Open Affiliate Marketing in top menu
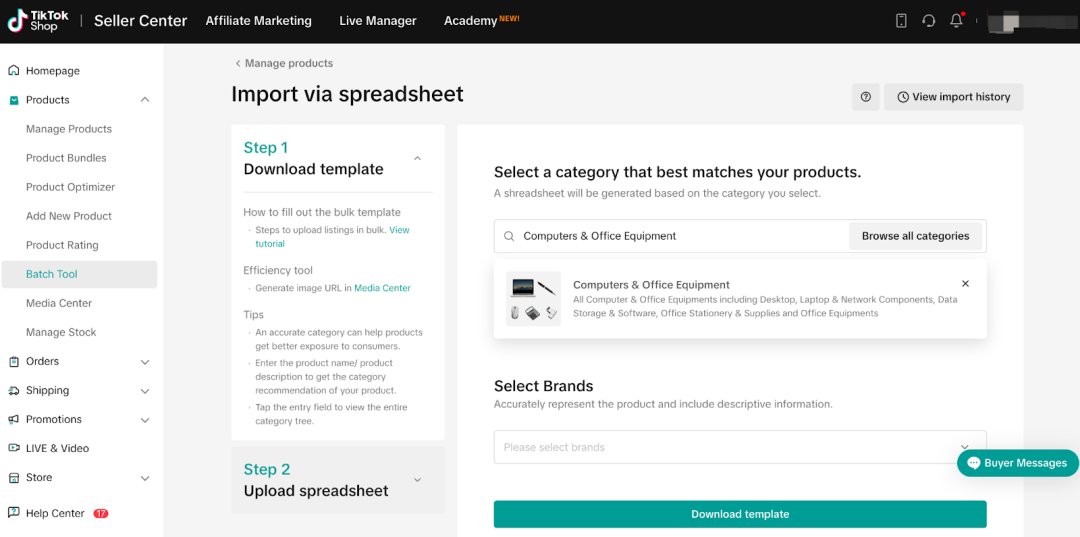Image resolution: width=1080 pixels, height=537 pixels. [258, 21]
